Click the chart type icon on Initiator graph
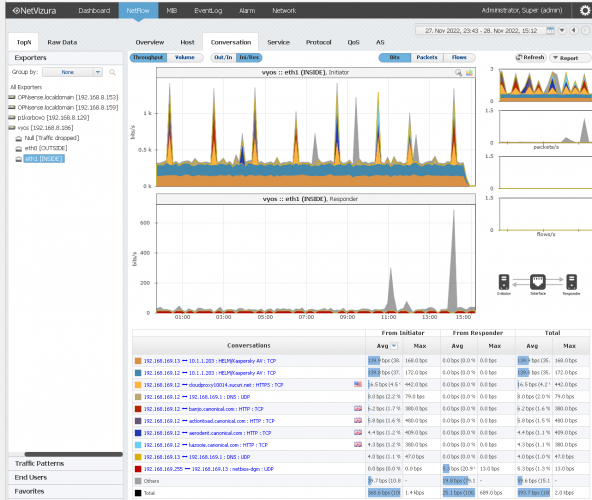Viewport: 592px width, 500px height. (469, 73)
